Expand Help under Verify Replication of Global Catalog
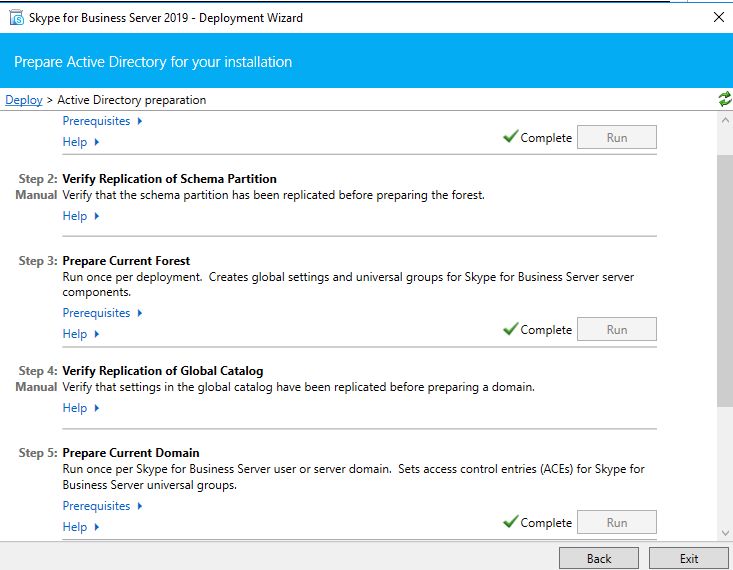733x570 pixels. 81,408
